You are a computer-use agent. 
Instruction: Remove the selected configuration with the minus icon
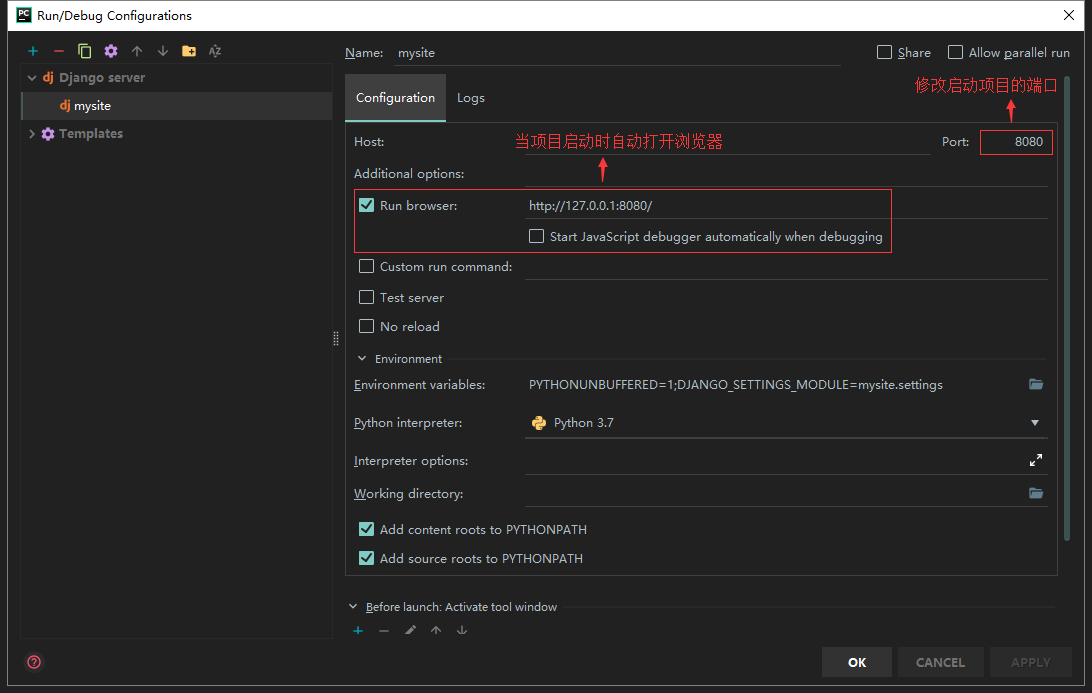tap(58, 51)
